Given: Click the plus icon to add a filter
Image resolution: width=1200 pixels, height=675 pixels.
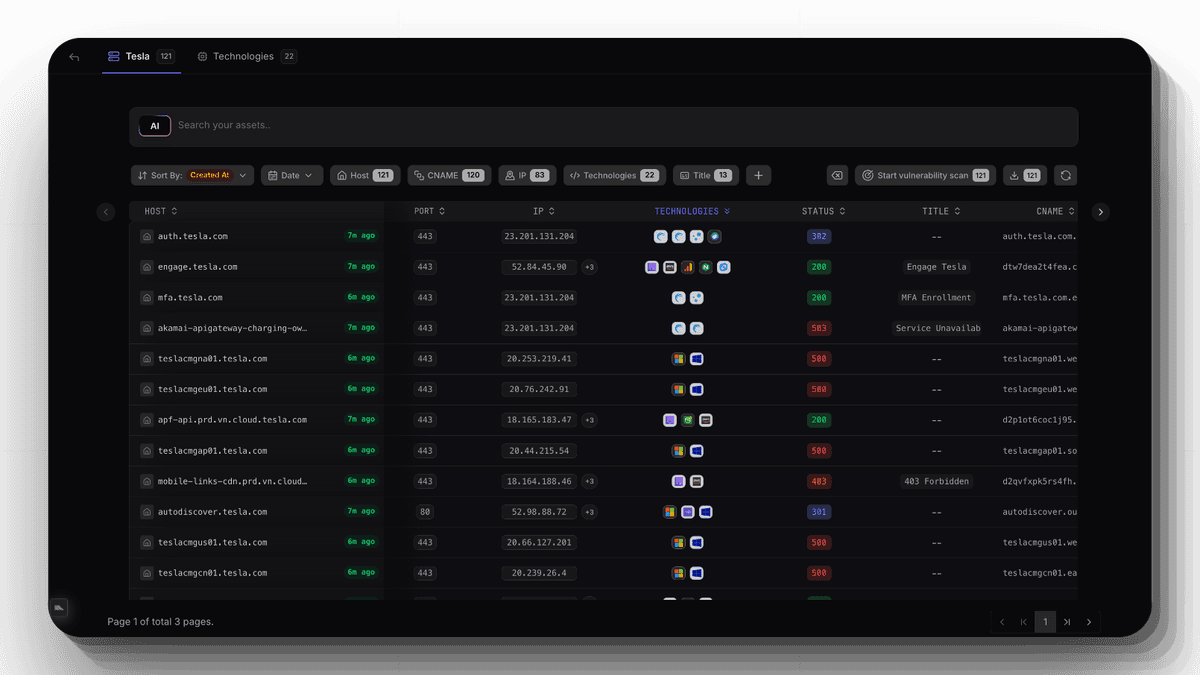Looking at the screenshot, I should (758, 175).
